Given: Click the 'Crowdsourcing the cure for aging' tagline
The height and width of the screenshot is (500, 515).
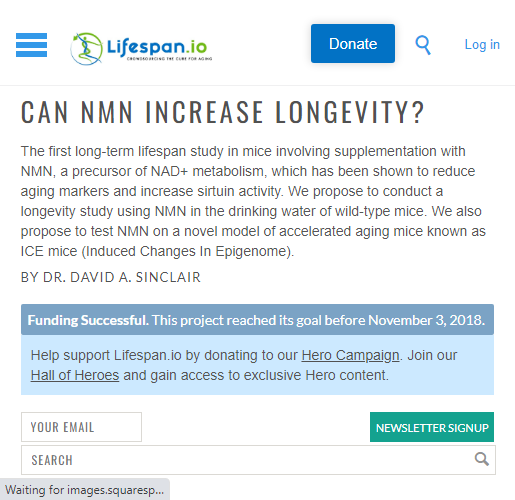Looking at the screenshot, I should [x=169, y=59].
